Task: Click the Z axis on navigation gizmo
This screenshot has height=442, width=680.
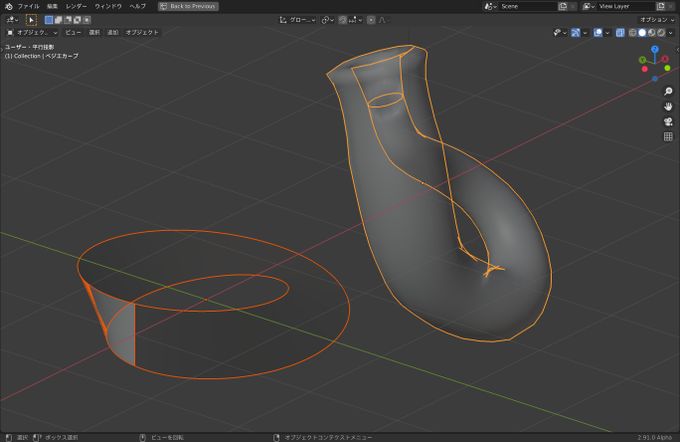Action: (x=655, y=49)
